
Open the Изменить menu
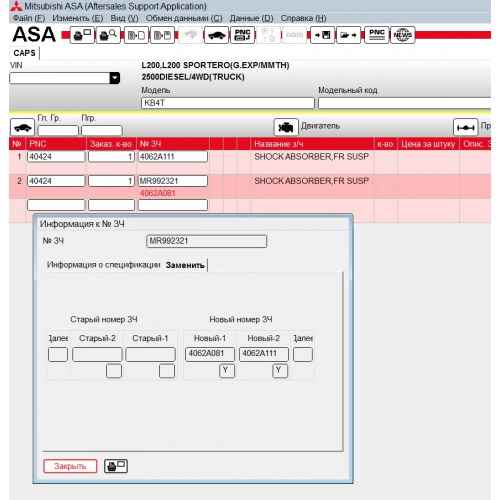tap(78, 18)
